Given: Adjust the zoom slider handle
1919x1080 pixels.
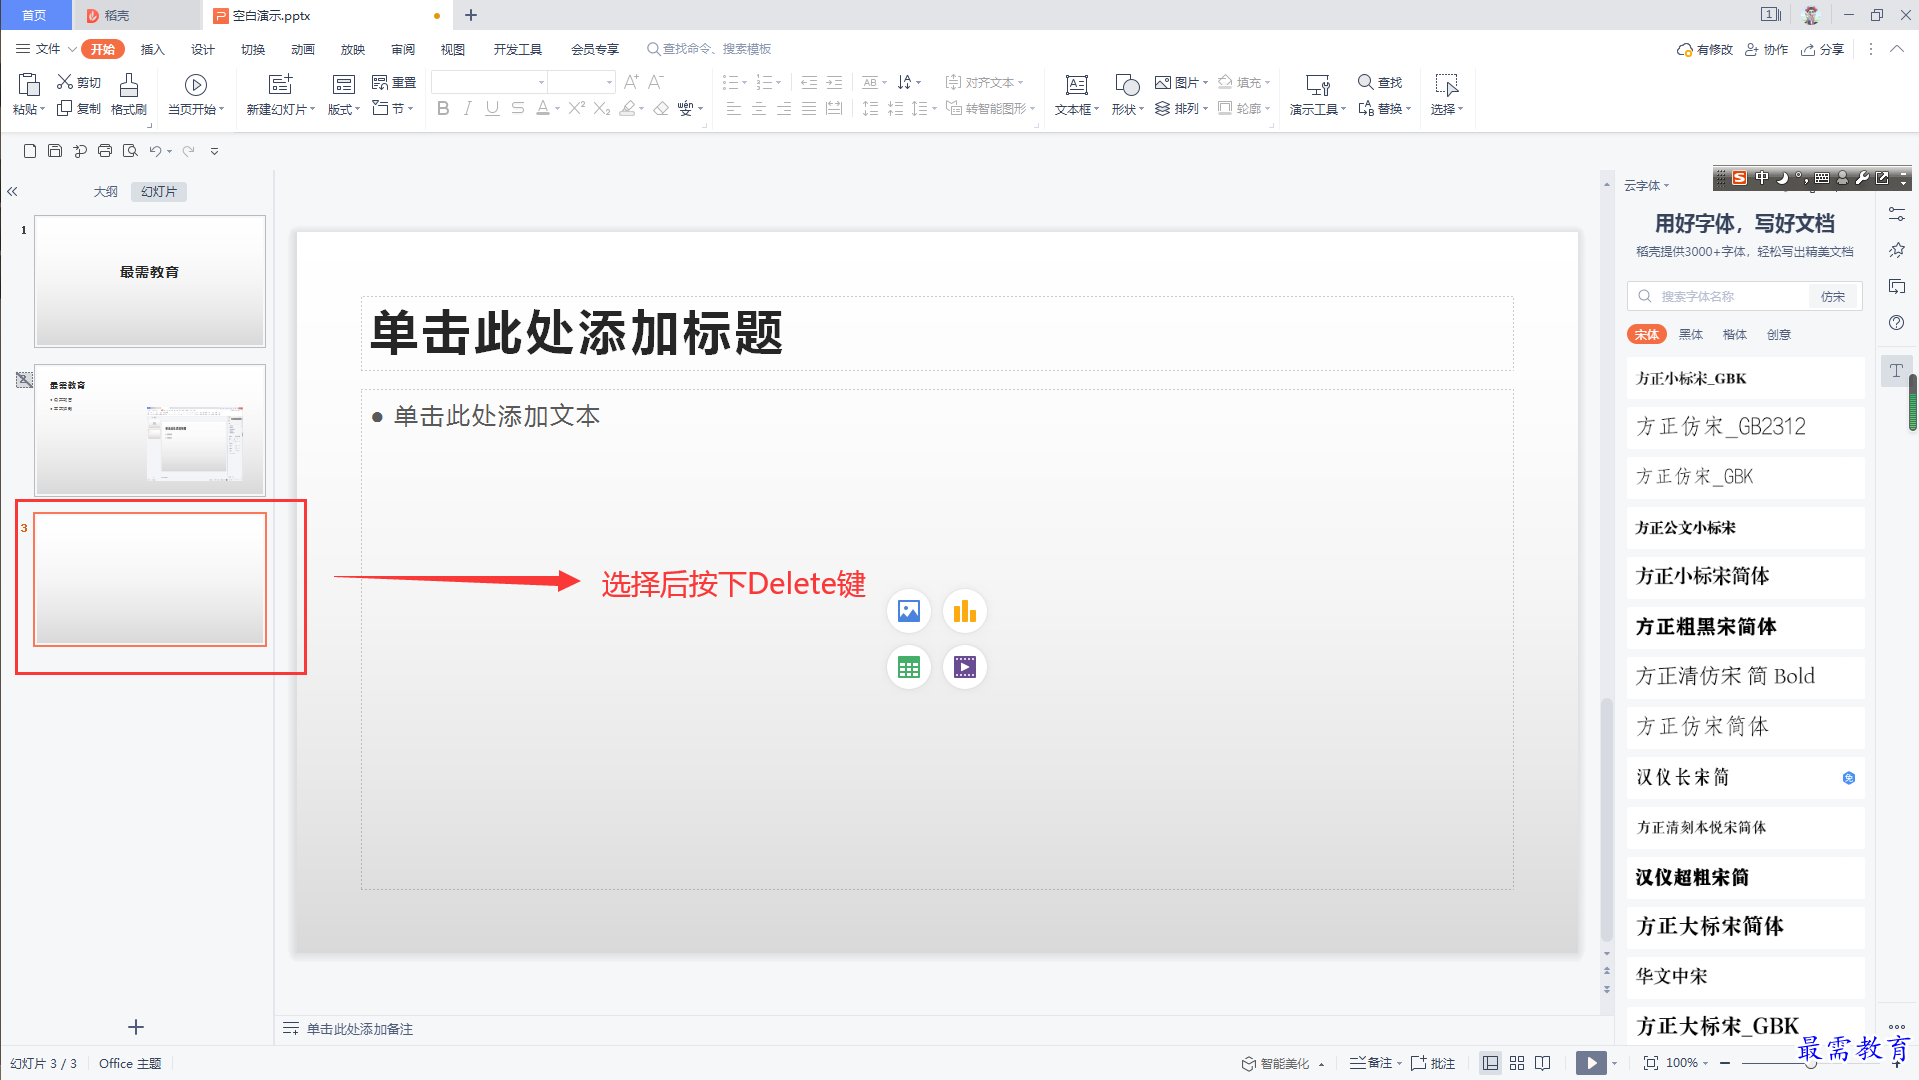Looking at the screenshot, I should click(1810, 1063).
